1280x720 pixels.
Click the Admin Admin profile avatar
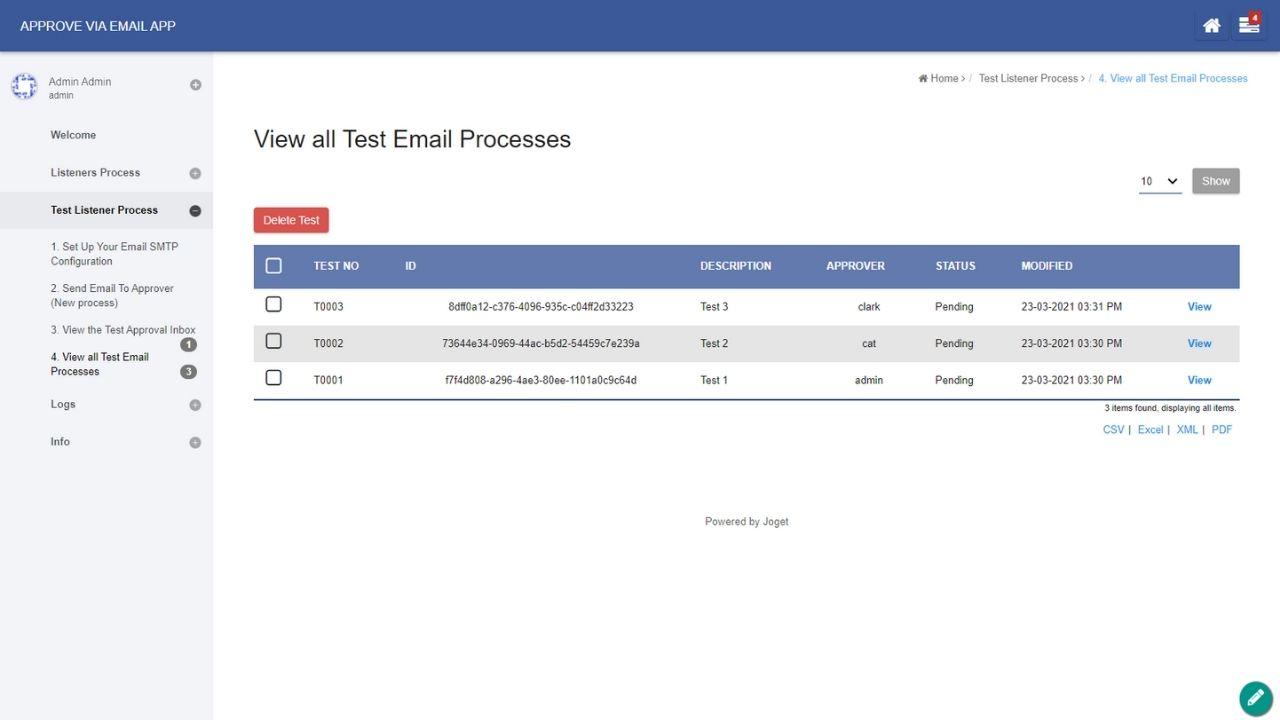24,87
